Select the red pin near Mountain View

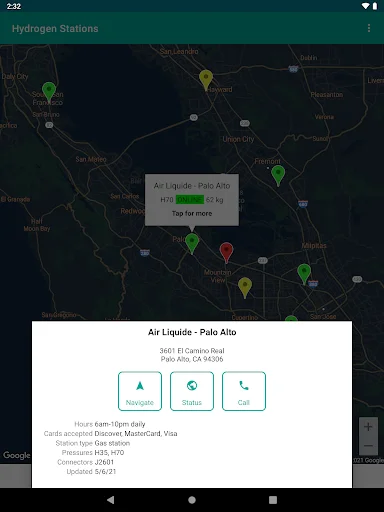(x=226, y=252)
